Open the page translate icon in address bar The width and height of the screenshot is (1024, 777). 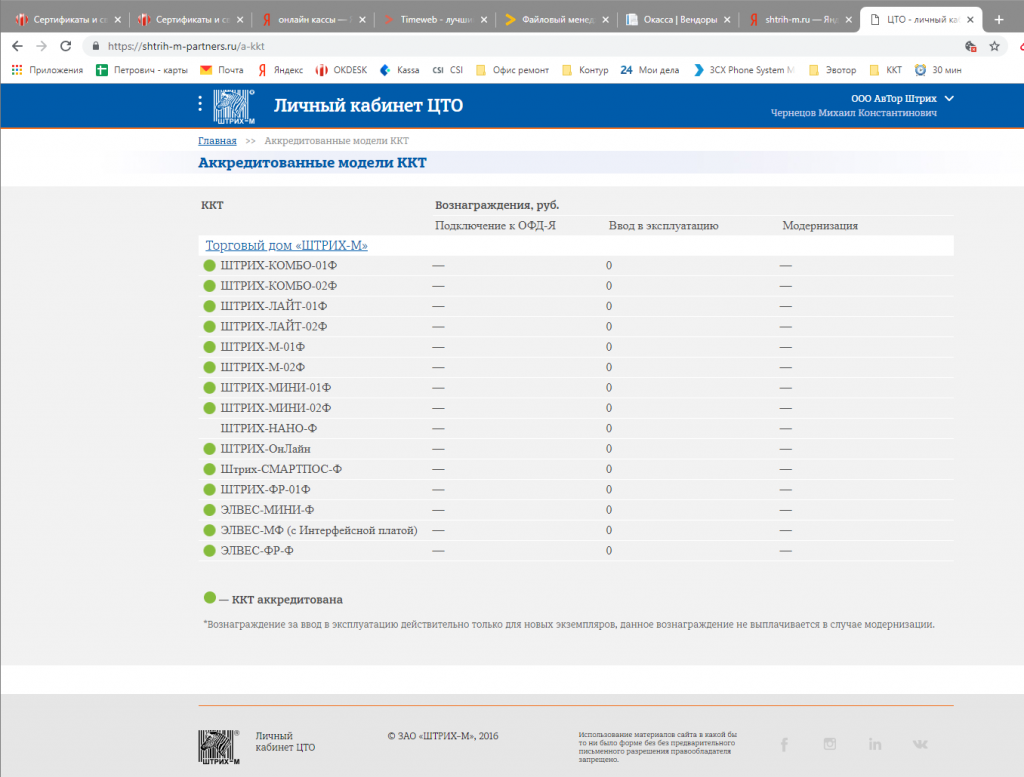[970, 46]
